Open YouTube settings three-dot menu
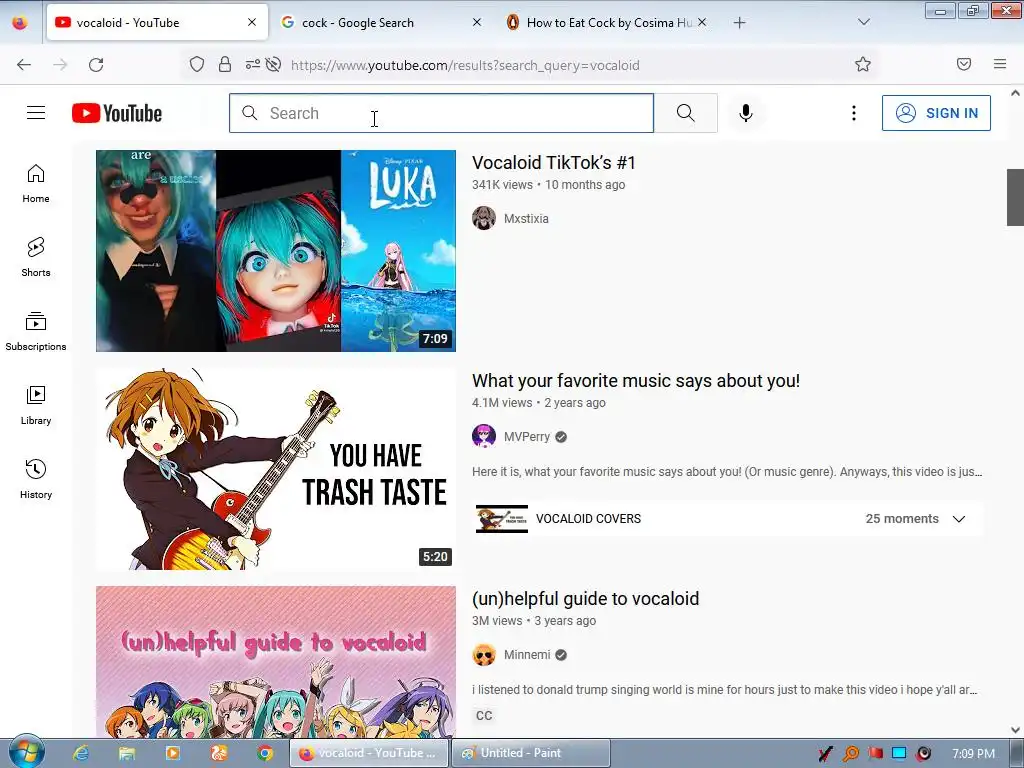This screenshot has height=768, width=1024. (854, 113)
